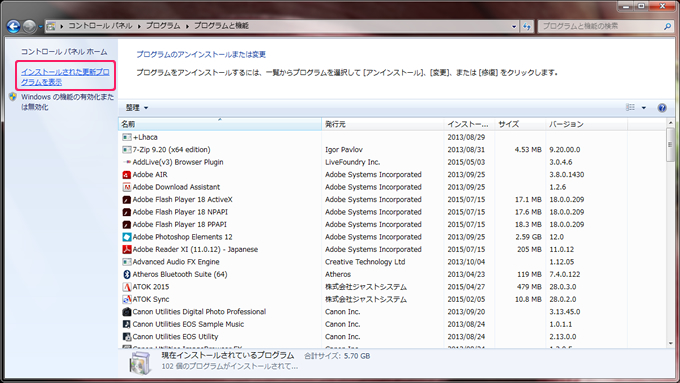Expand arrow after プログラム breadcrumb
Viewport: 680px width, 383px height.
(187, 26)
